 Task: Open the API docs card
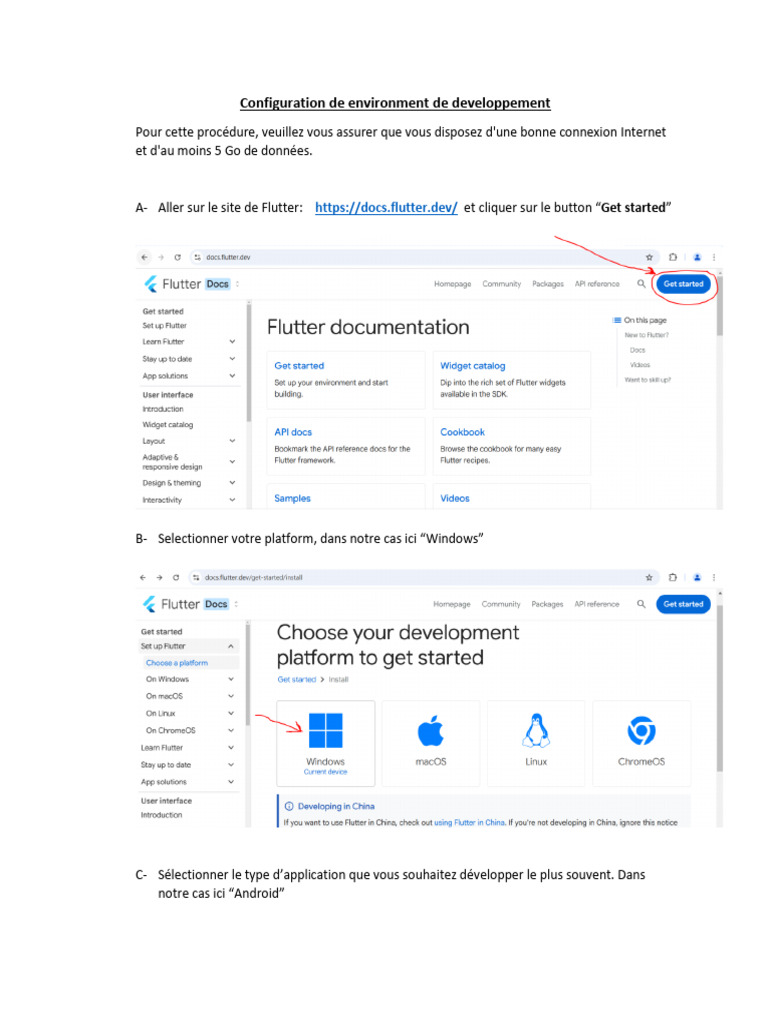click(345, 446)
